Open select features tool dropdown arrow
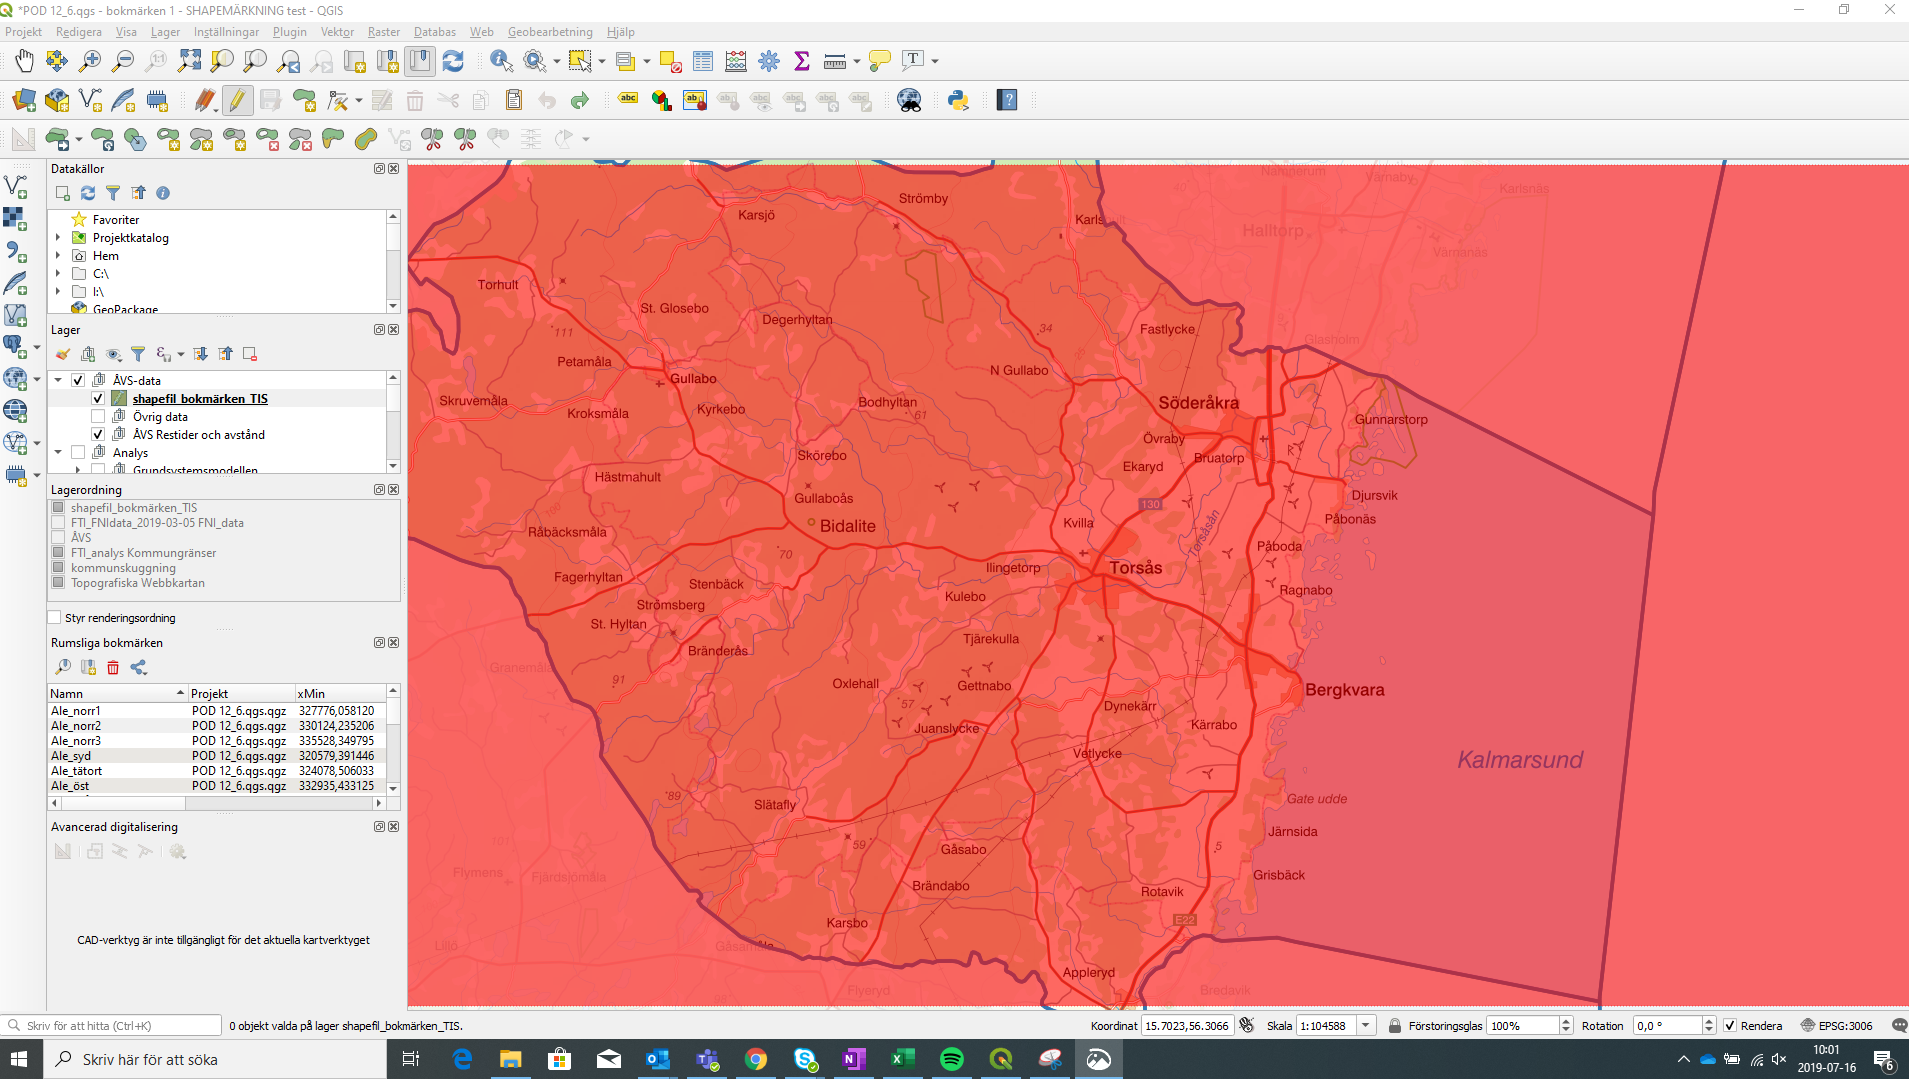The image size is (1909, 1079). click(602, 61)
